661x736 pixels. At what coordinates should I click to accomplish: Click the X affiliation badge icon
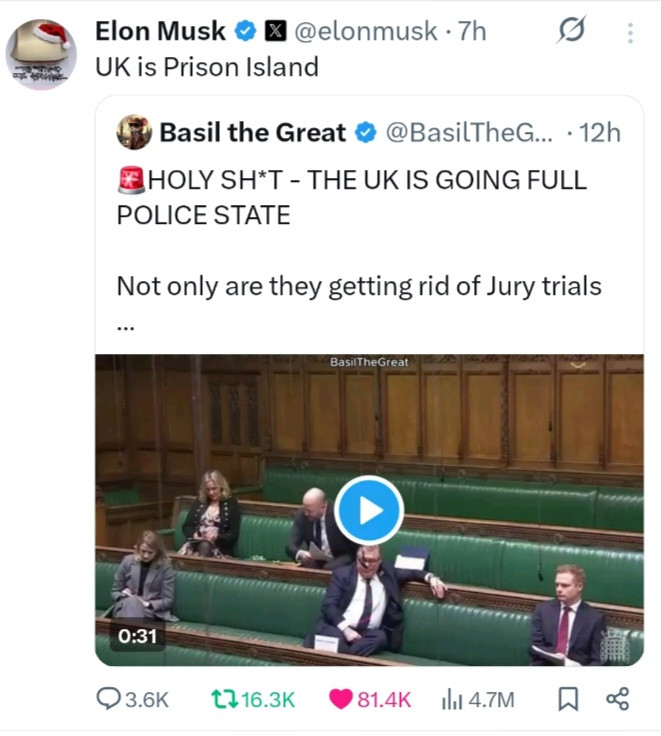[x=273, y=32]
